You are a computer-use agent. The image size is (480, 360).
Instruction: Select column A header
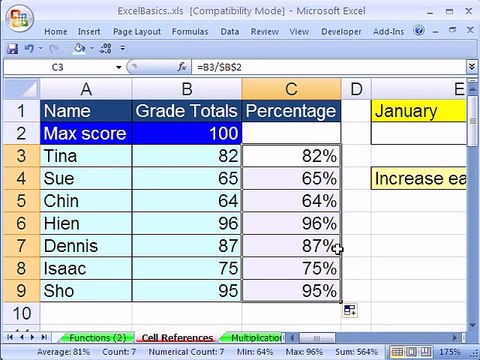pos(86,89)
